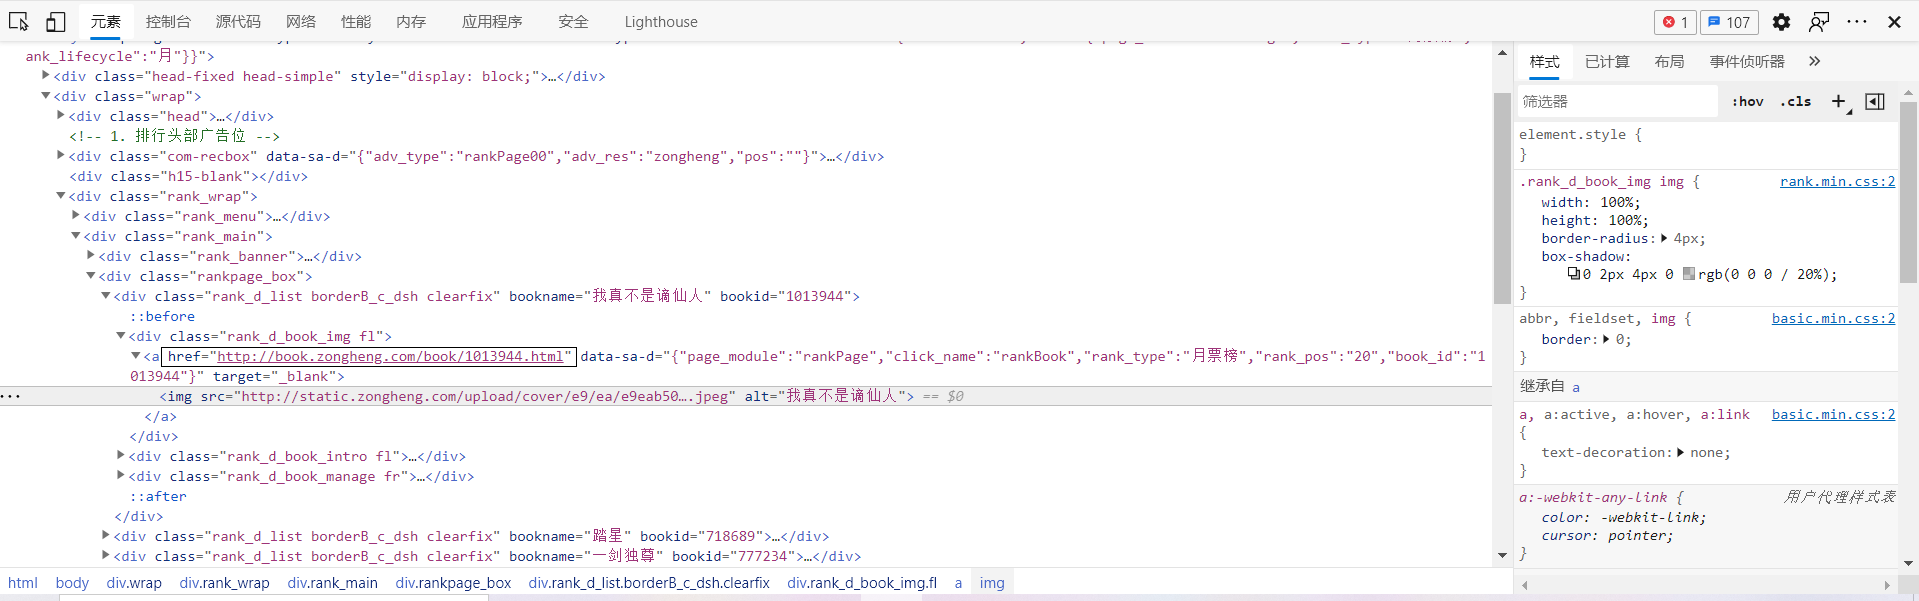Open the book.zongheng.com href link

391,356
